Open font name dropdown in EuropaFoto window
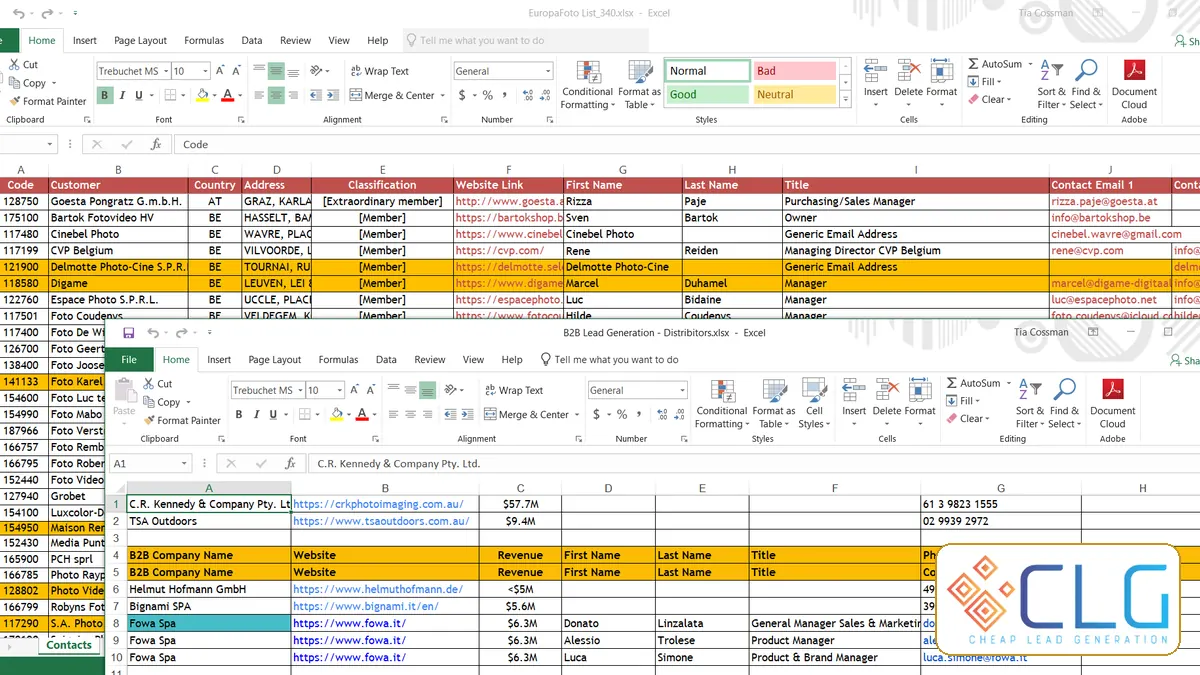 (x=165, y=71)
